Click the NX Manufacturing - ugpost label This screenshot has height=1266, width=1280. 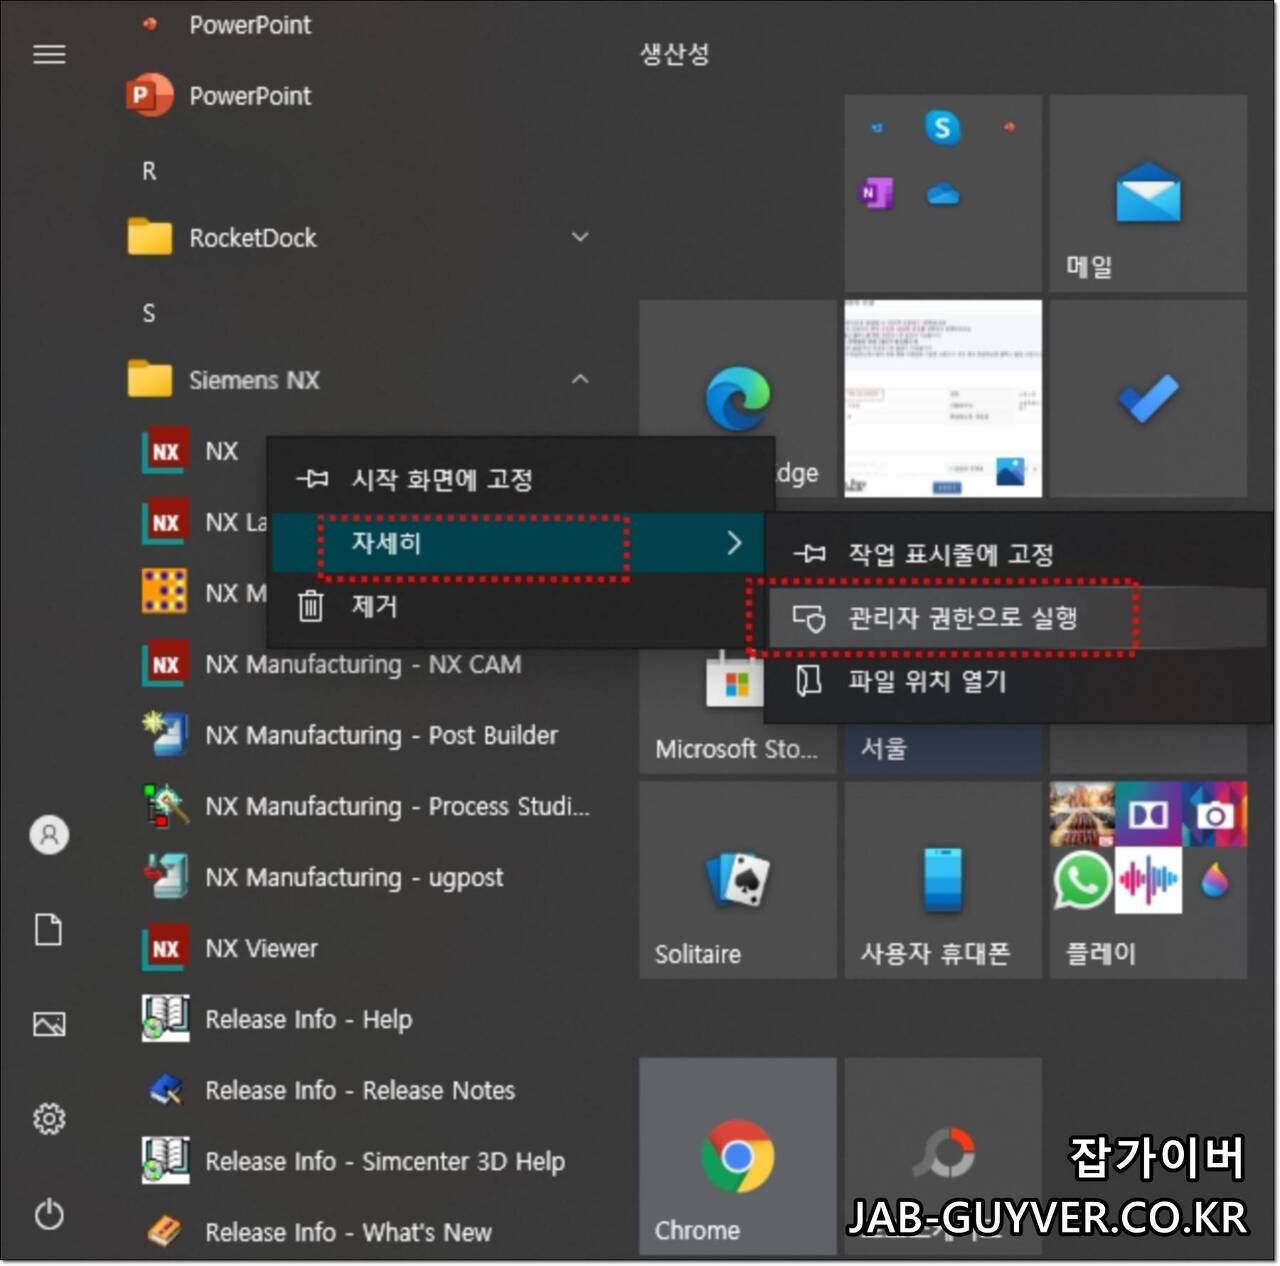pyautogui.click(x=354, y=877)
